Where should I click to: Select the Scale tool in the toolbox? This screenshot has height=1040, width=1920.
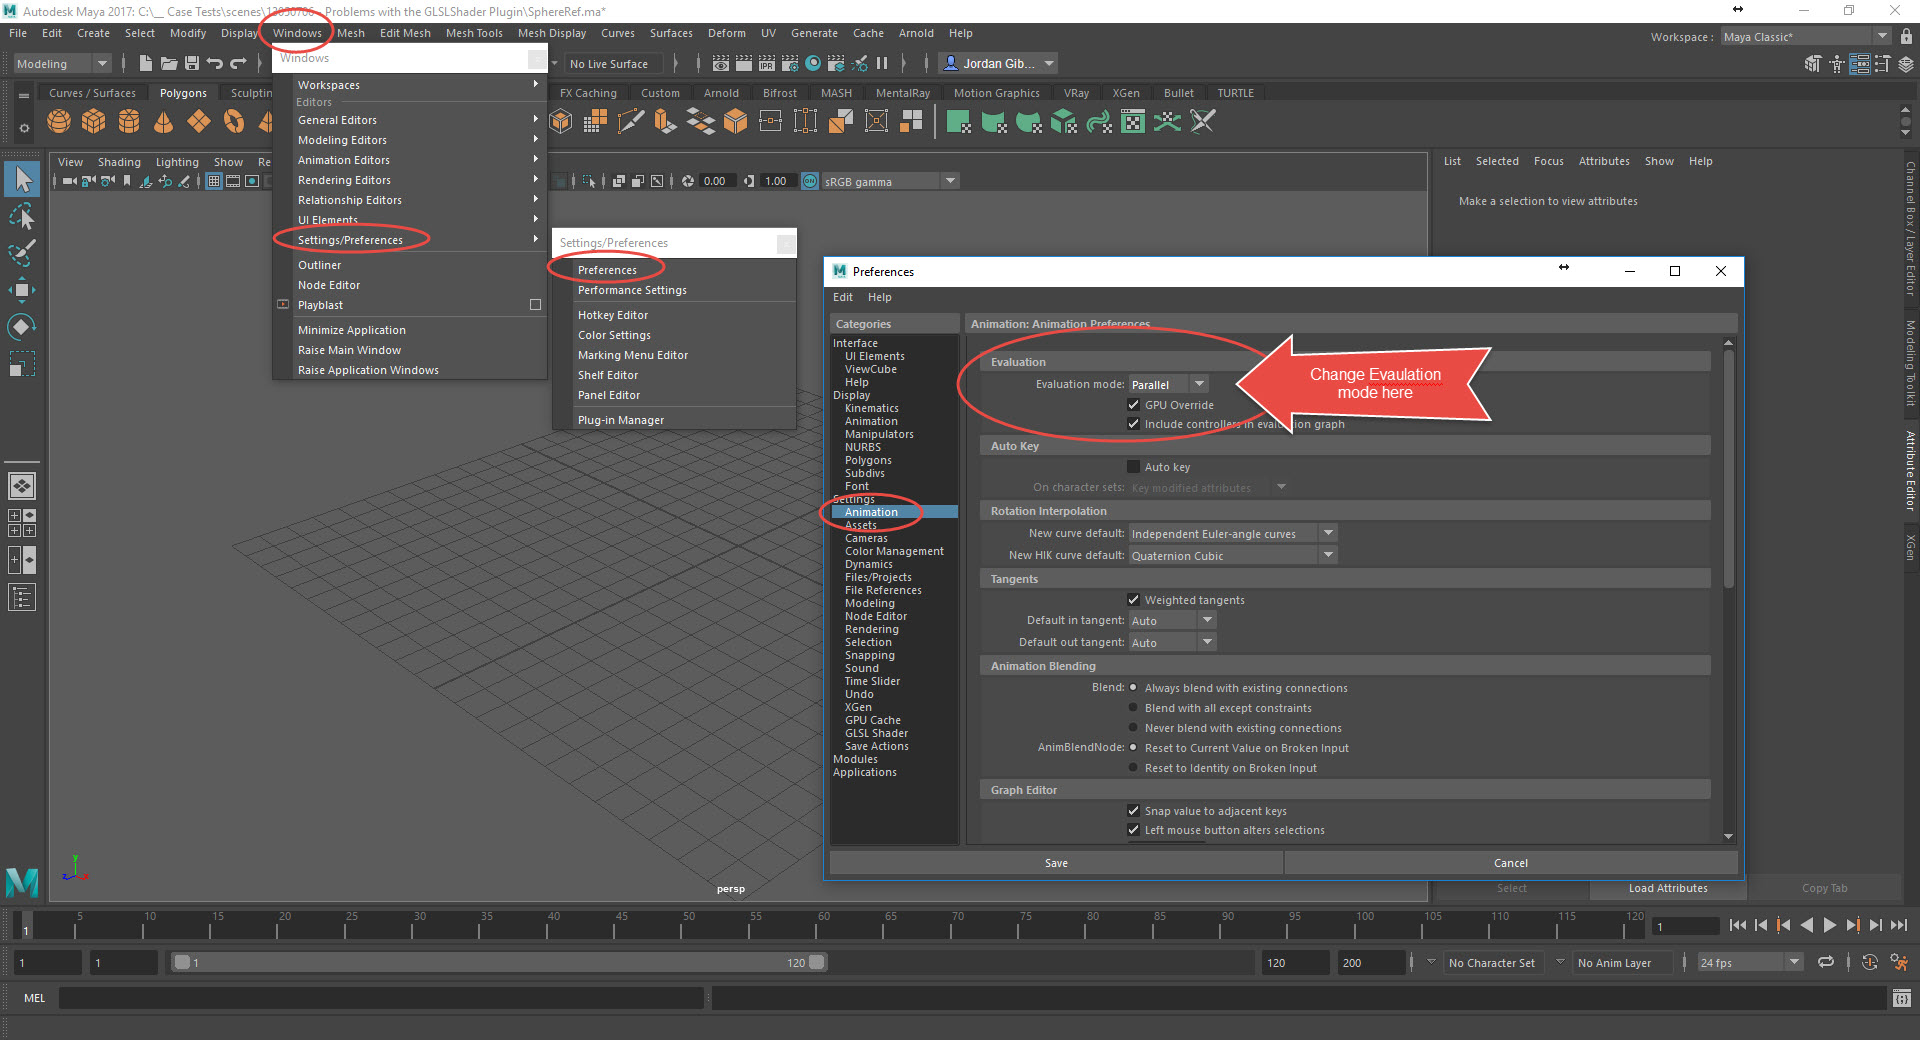[22, 363]
